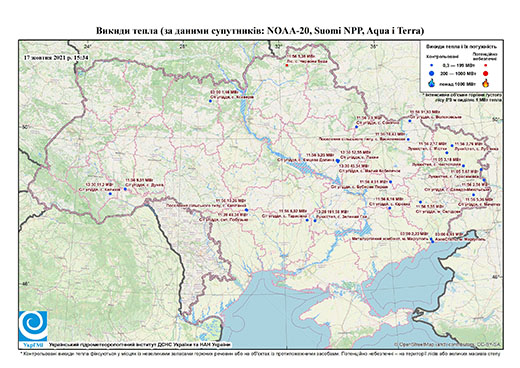
Task: Open the OpenStreetMap contributors attribution link
Action: coord(448,344)
